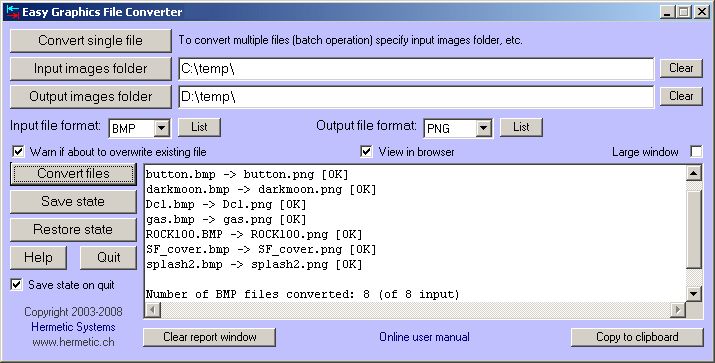Click Convert single file button
The image size is (715, 363).
click(x=90, y=41)
